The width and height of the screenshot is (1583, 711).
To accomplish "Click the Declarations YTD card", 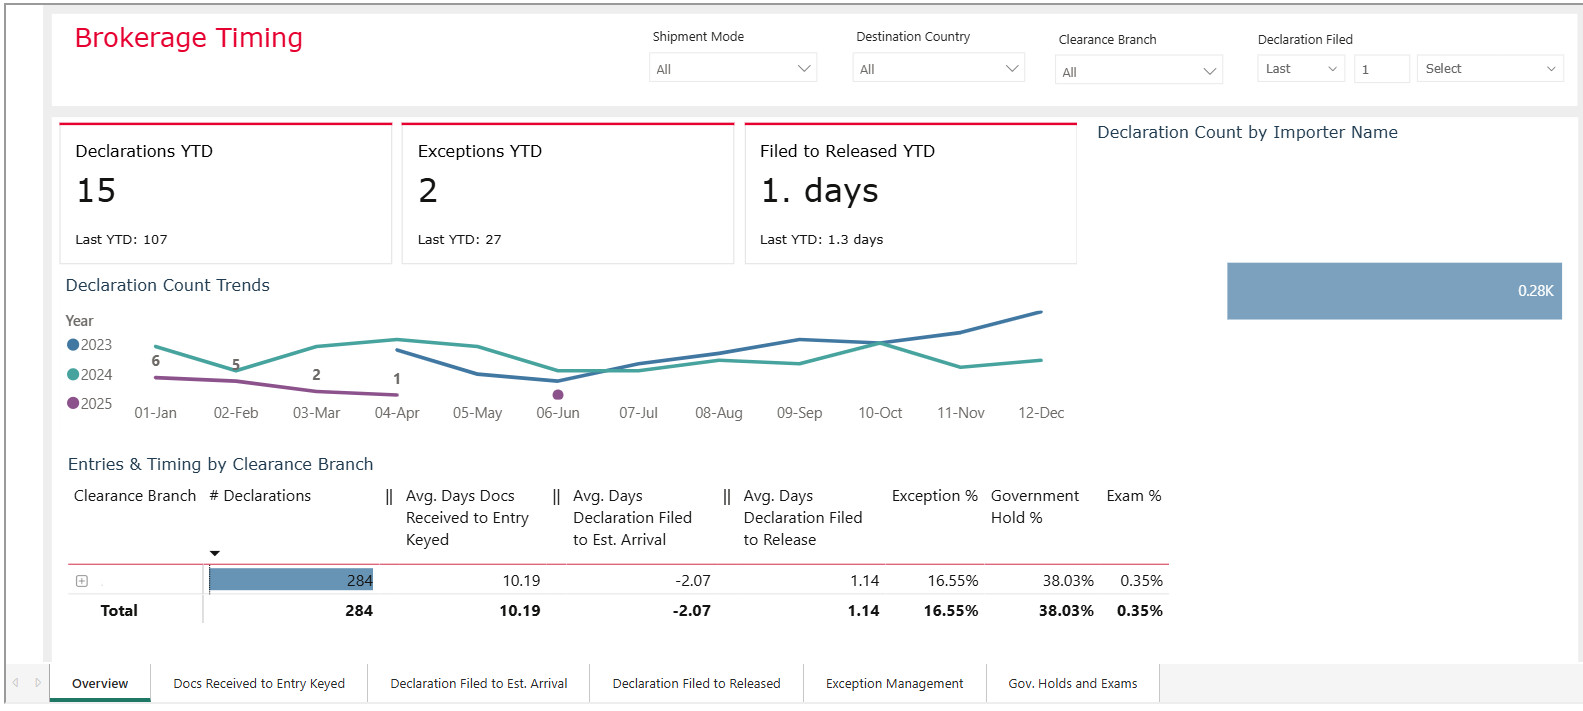I will tap(225, 194).
